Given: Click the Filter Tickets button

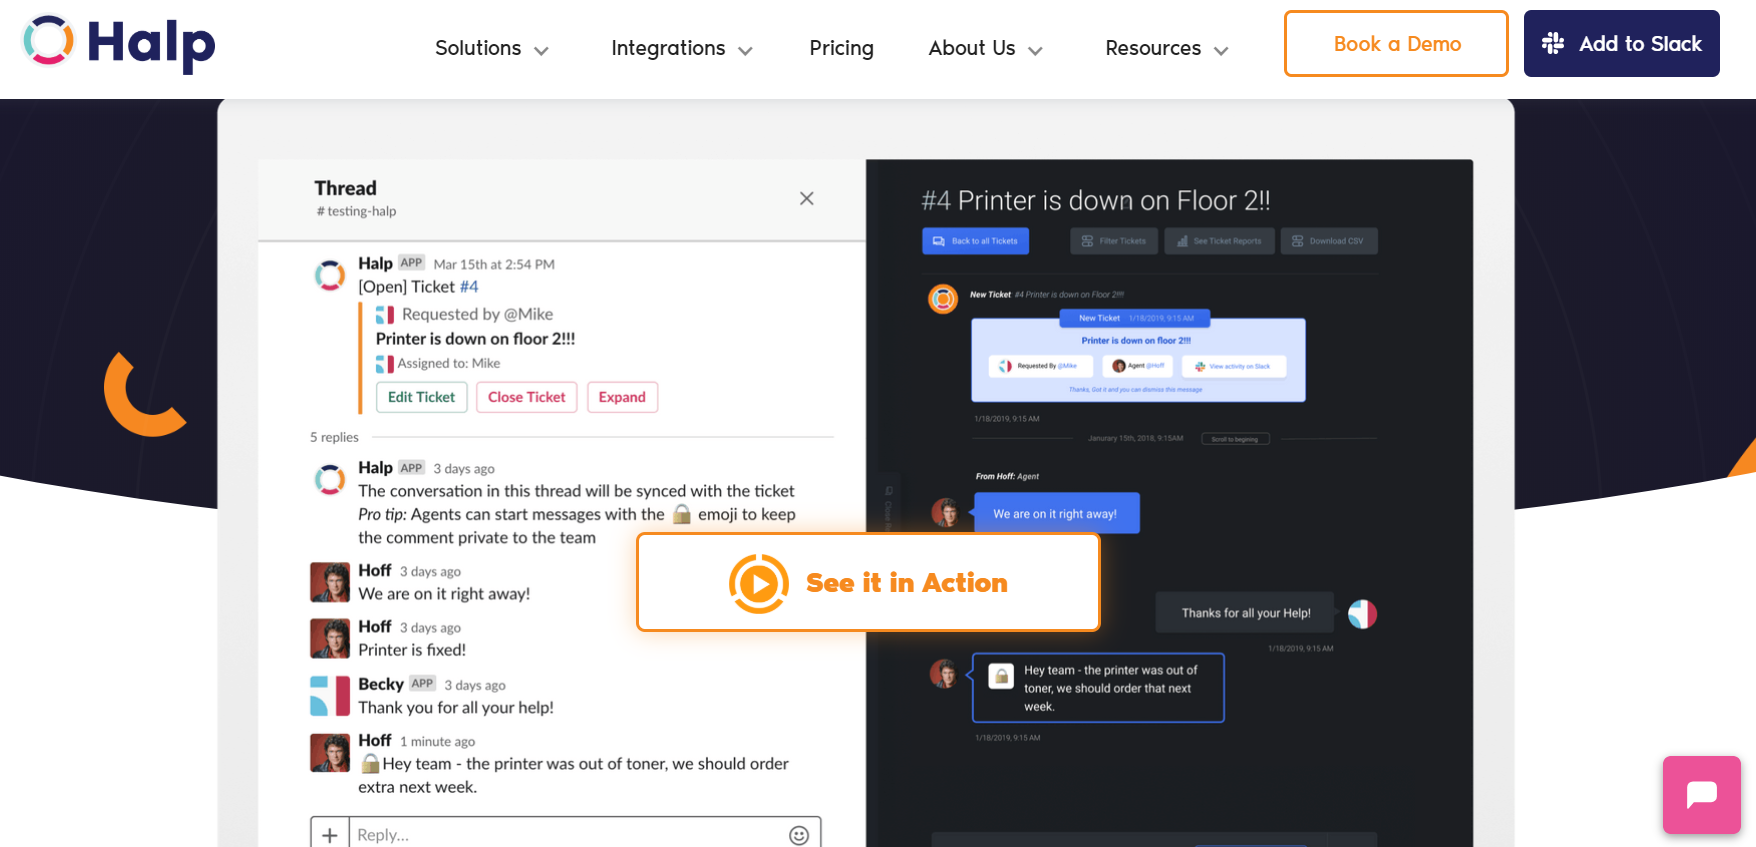Looking at the screenshot, I should pyautogui.click(x=1114, y=241).
